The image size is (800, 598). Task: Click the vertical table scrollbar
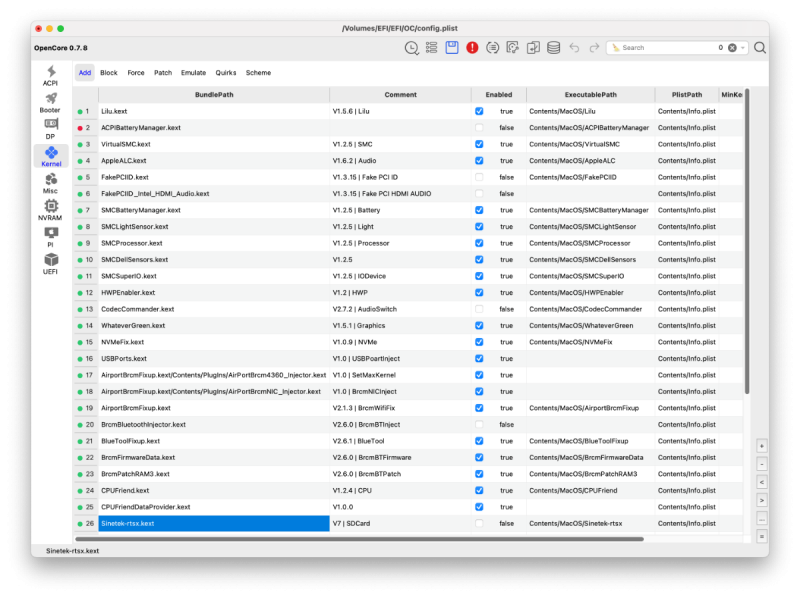coord(747,241)
